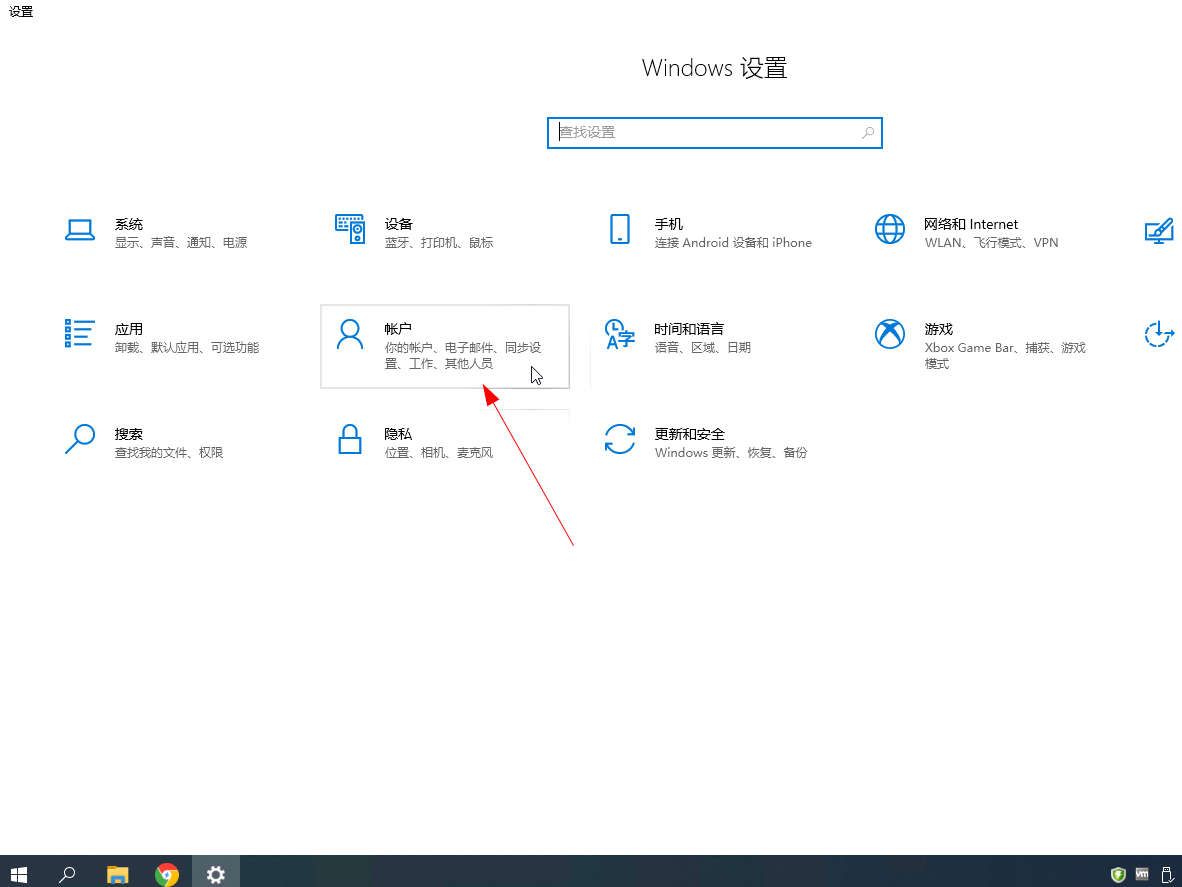Screen dimensions: 1182x887
Task: Open the 帐户 person icon
Action: (350, 334)
